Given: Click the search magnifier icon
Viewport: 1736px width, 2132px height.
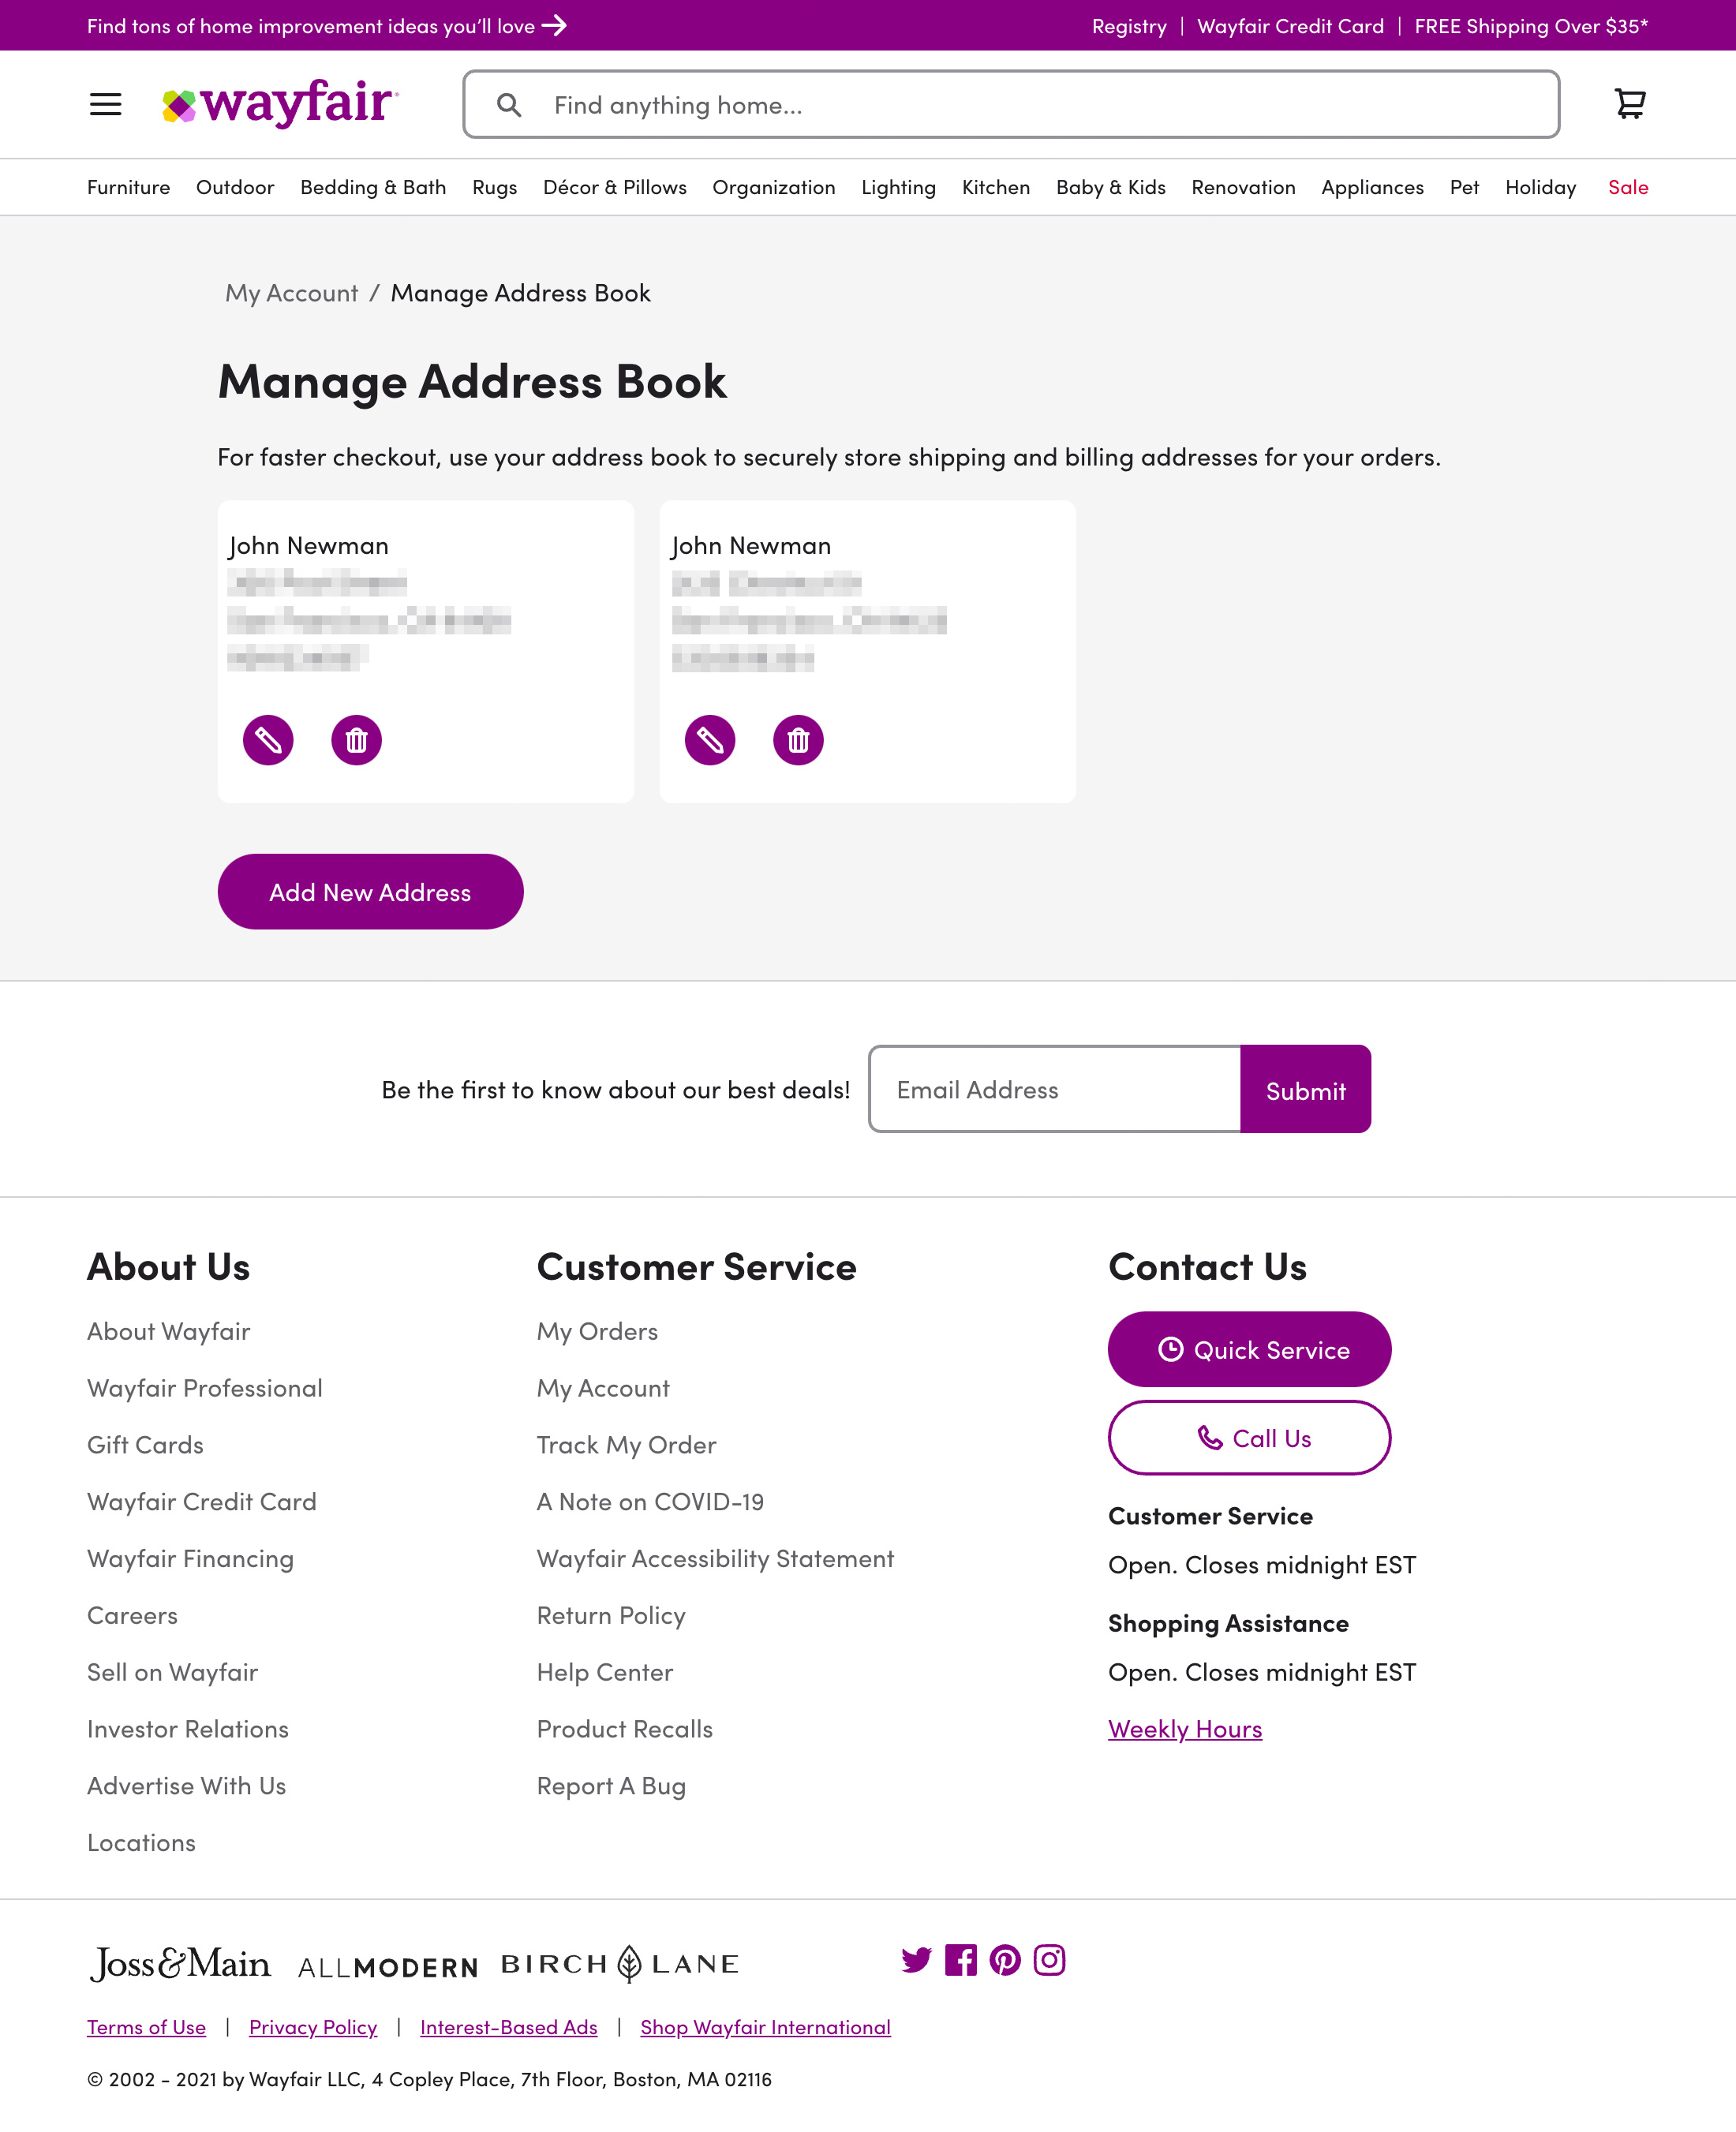Looking at the screenshot, I should click(510, 104).
